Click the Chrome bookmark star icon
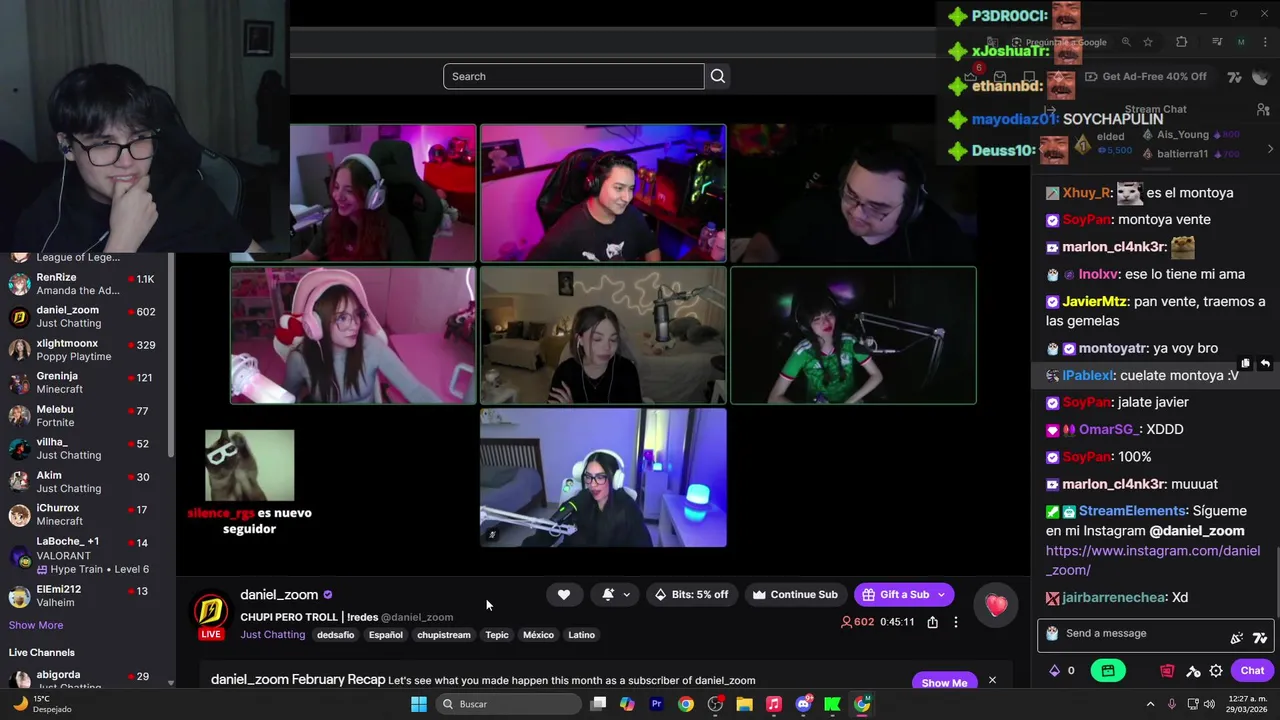Screen dimensions: 1280x720 pyautogui.click(x=1148, y=42)
